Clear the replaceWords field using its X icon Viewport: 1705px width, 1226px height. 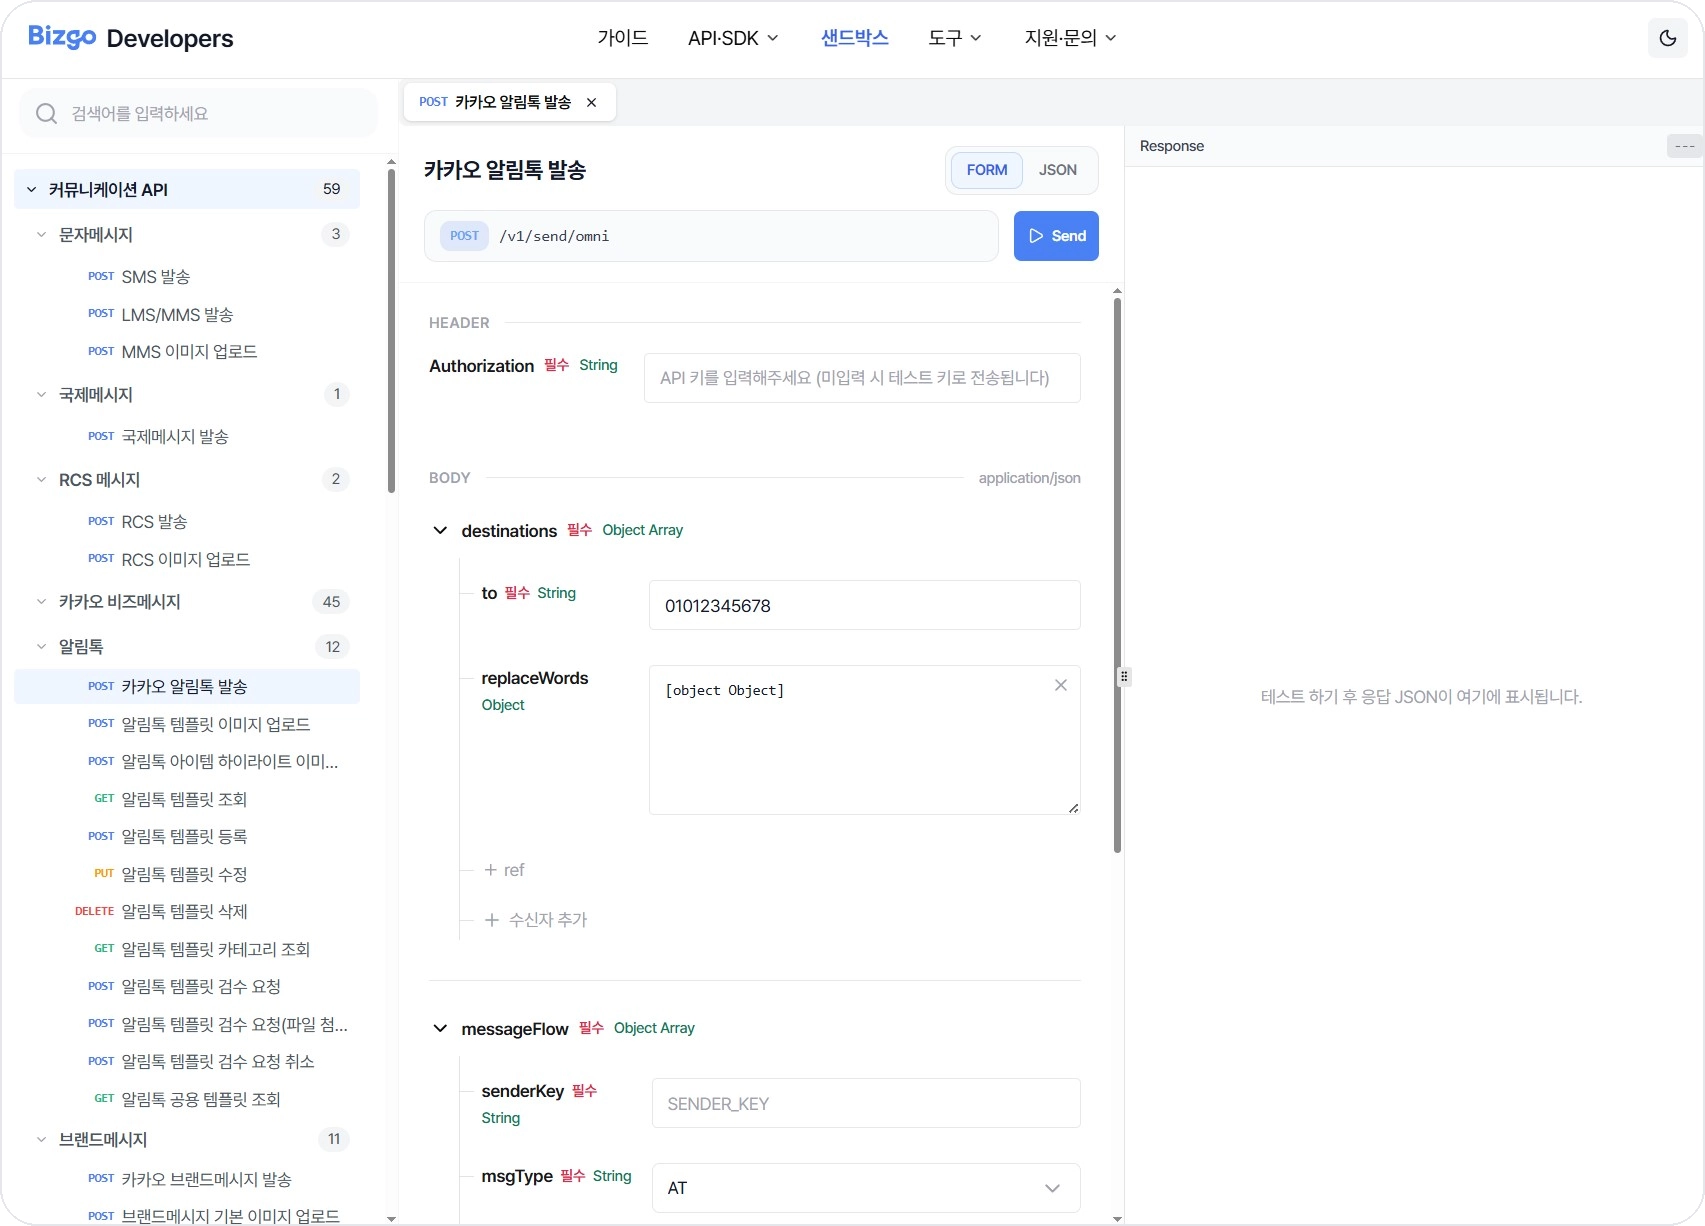[1060, 686]
